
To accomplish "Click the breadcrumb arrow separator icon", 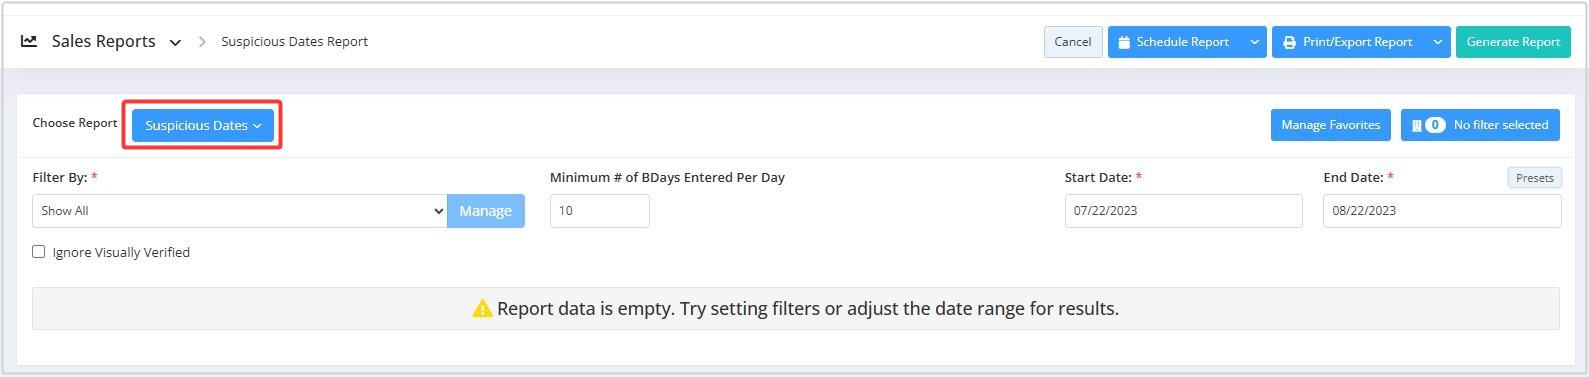I will coord(202,41).
